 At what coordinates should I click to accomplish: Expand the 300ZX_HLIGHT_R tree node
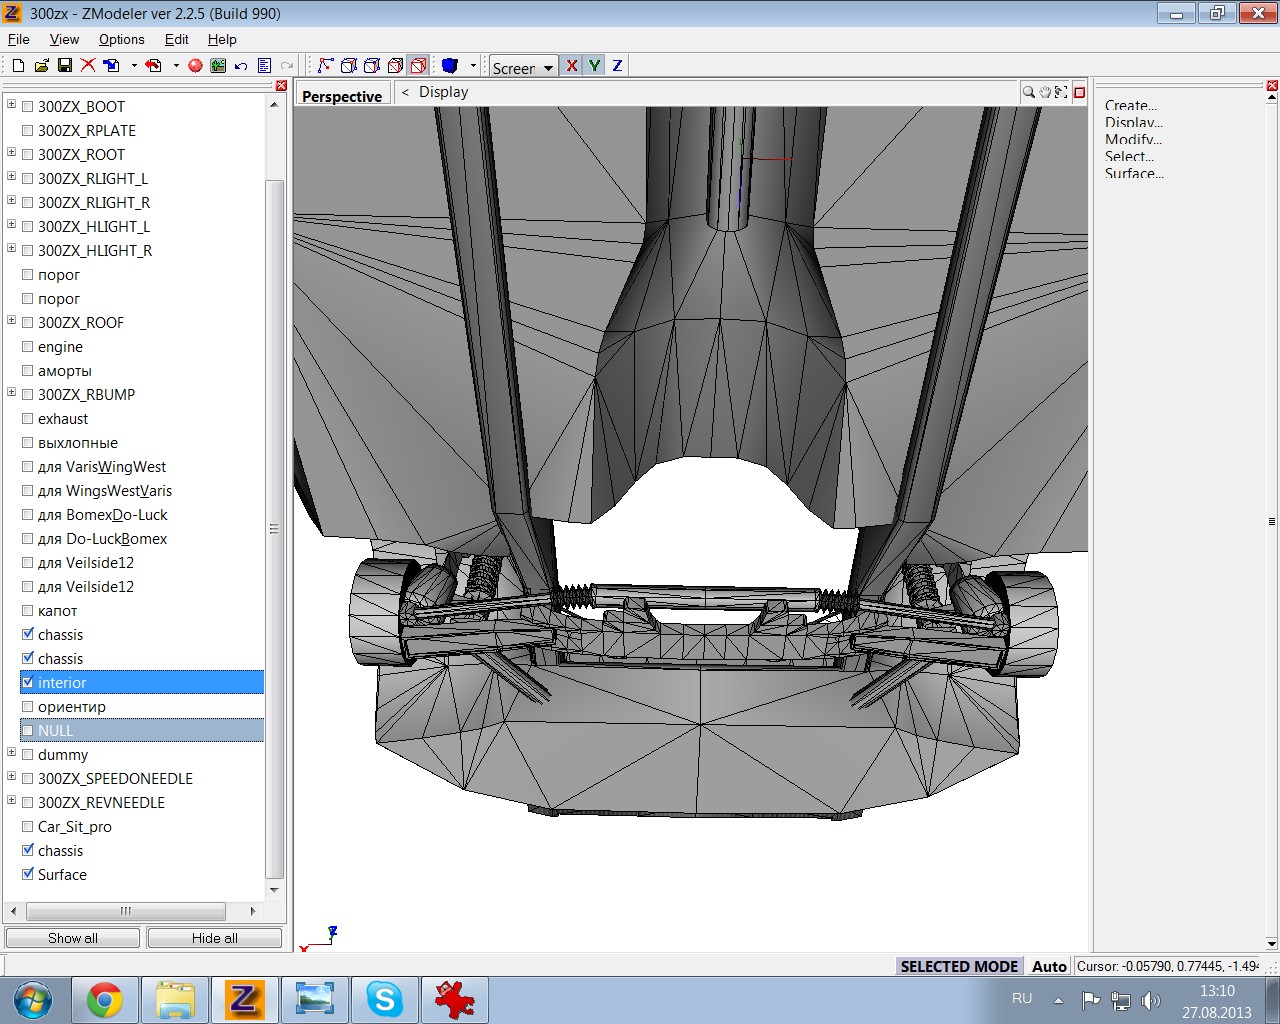11,248
